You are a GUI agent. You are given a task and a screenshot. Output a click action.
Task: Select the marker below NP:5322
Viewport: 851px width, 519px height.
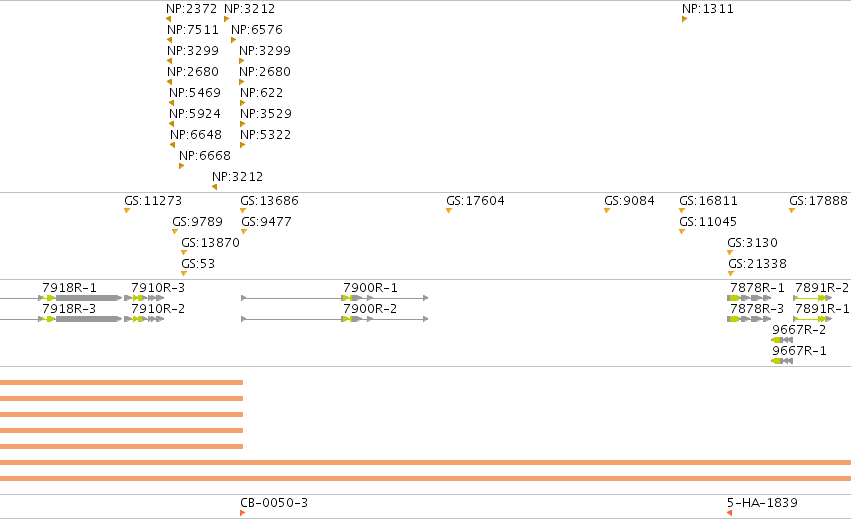pyautogui.click(x=243, y=145)
